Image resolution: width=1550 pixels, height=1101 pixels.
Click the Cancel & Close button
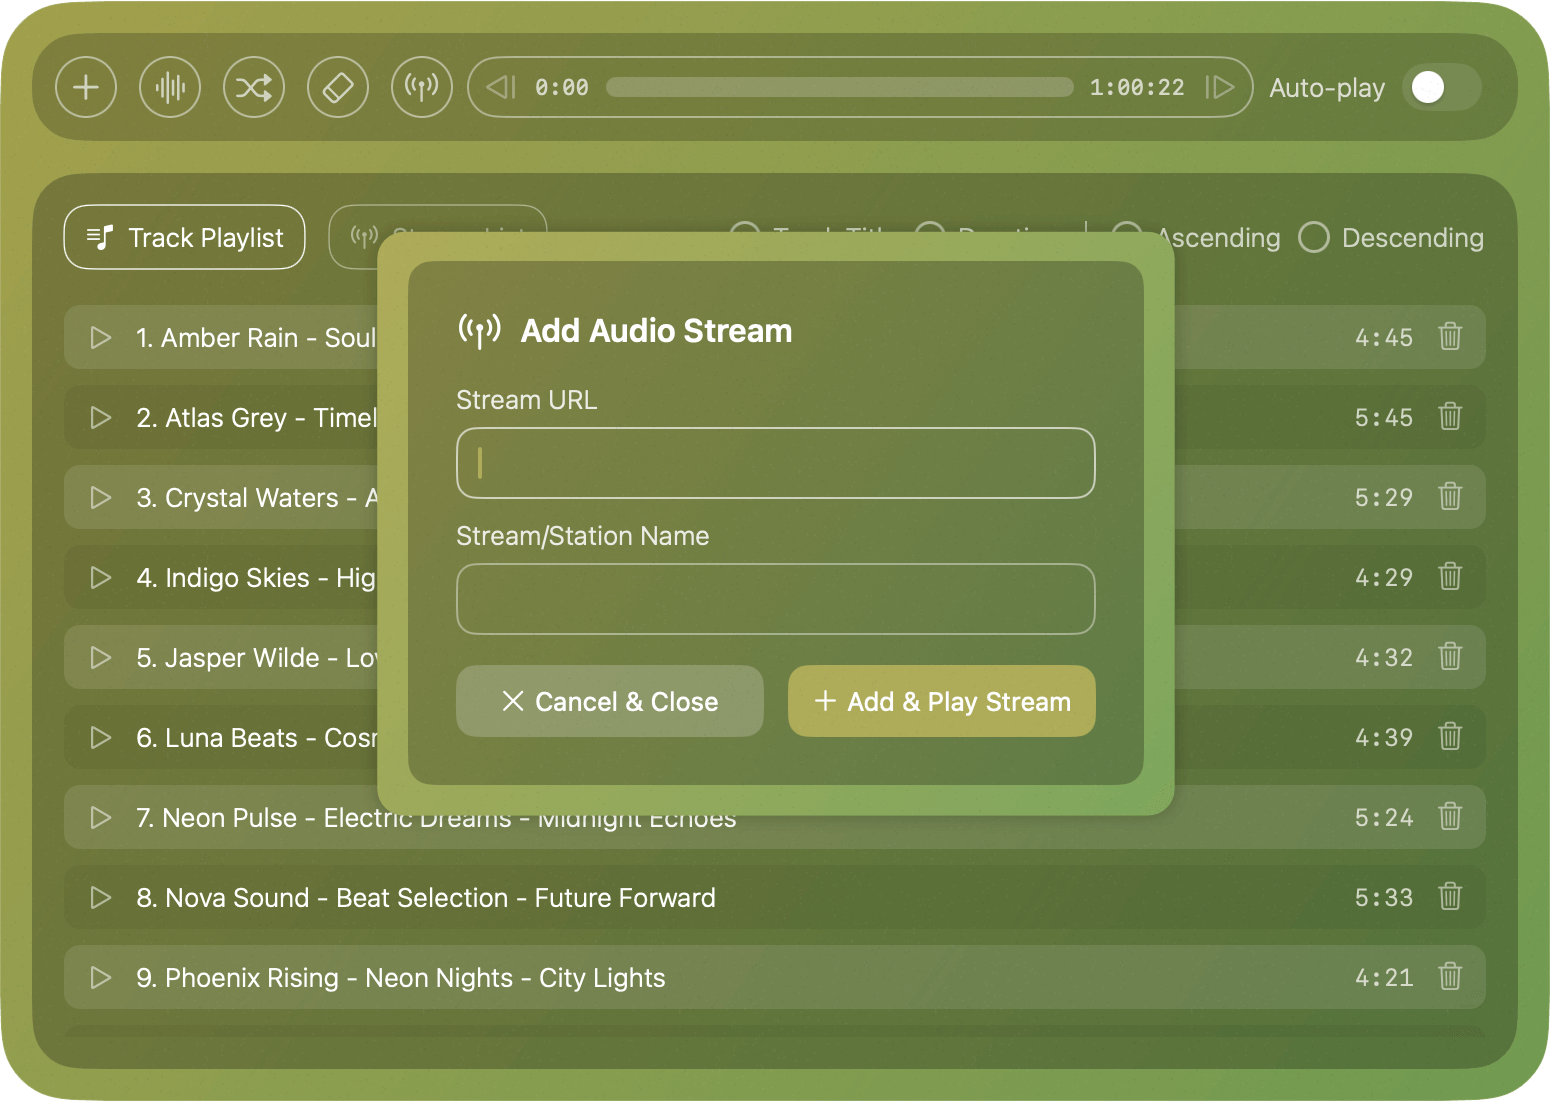[x=609, y=701]
